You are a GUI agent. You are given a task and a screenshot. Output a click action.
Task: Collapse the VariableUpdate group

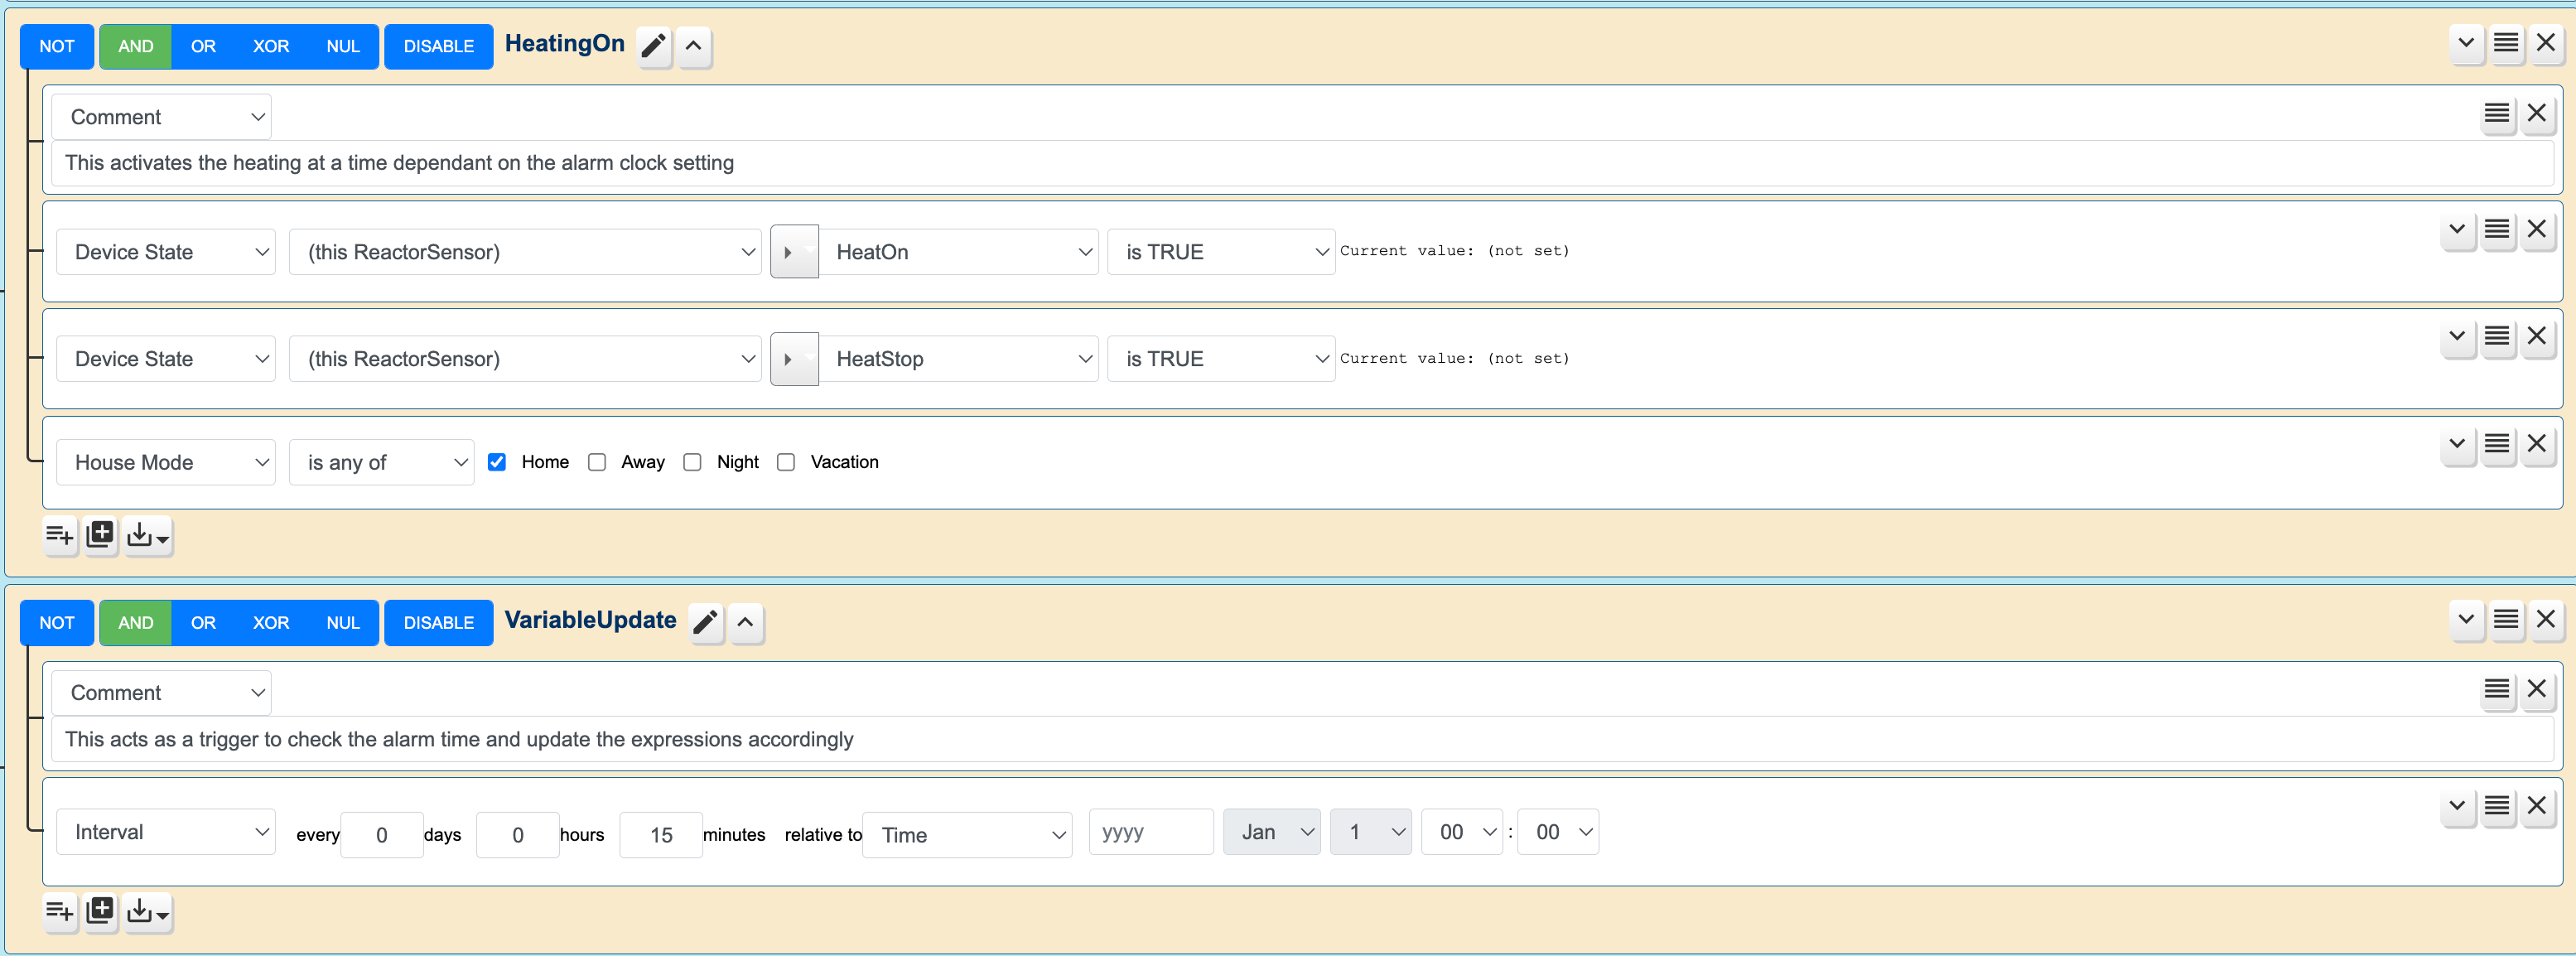(745, 622)
